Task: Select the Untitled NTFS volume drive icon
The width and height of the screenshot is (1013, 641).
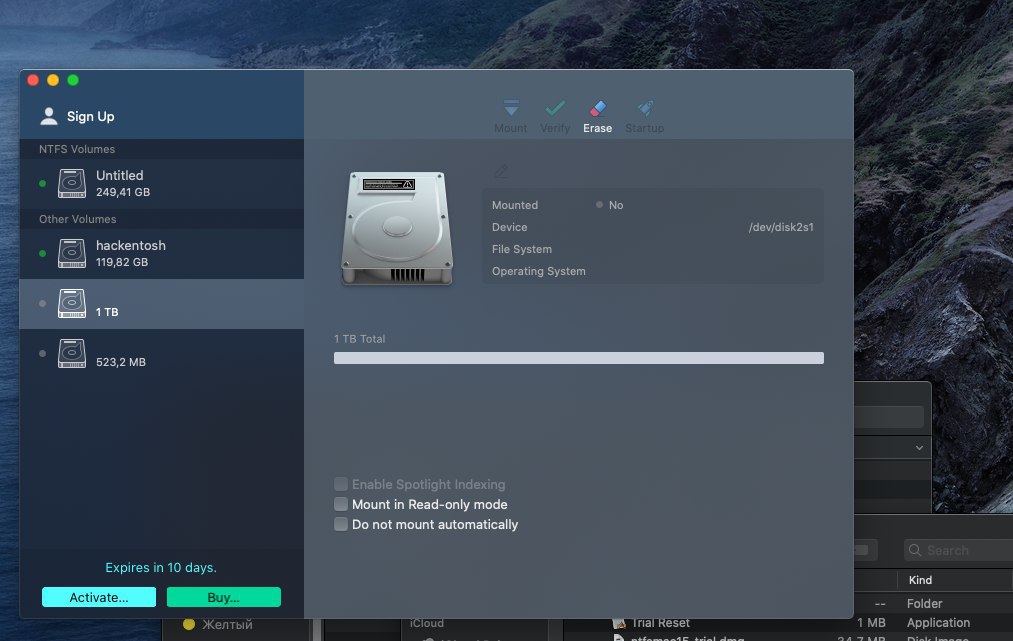Action: tap(72, 184)
